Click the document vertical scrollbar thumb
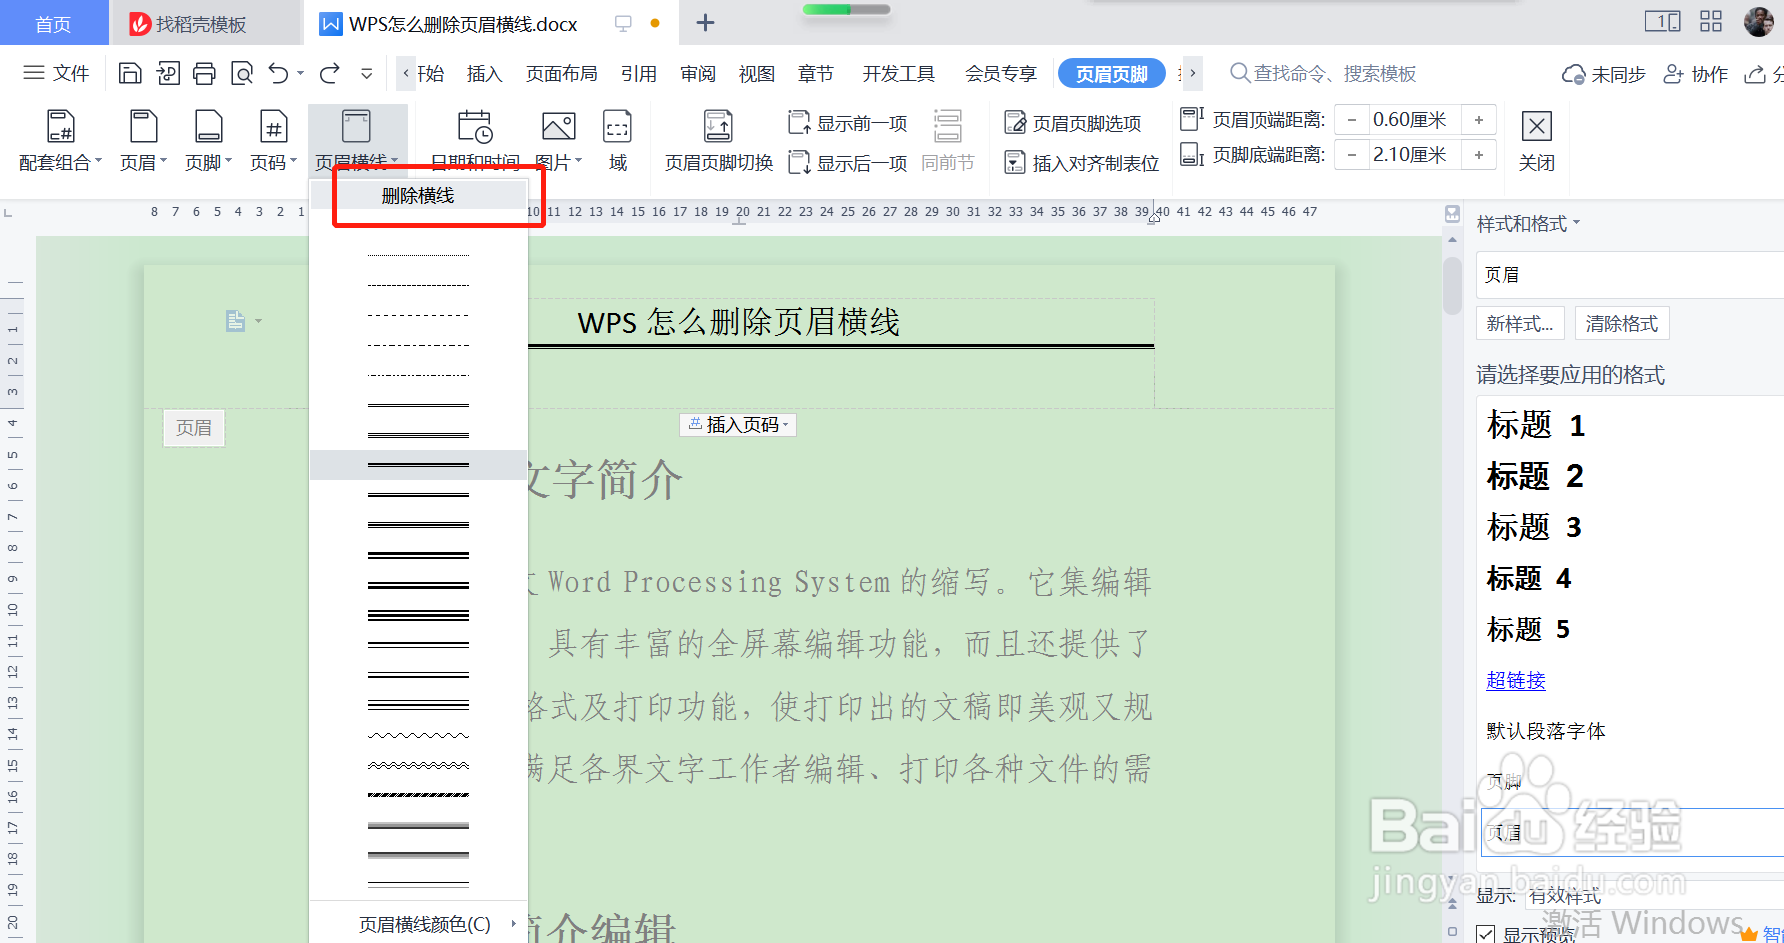 [x=1452, y=286]
